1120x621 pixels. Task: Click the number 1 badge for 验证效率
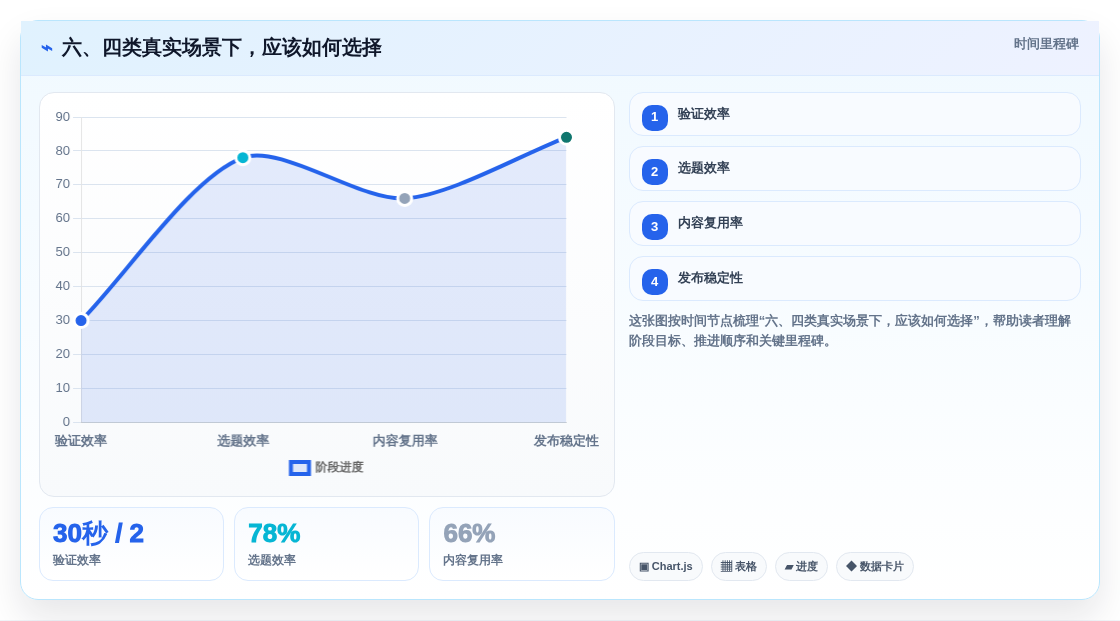(654, 117)
